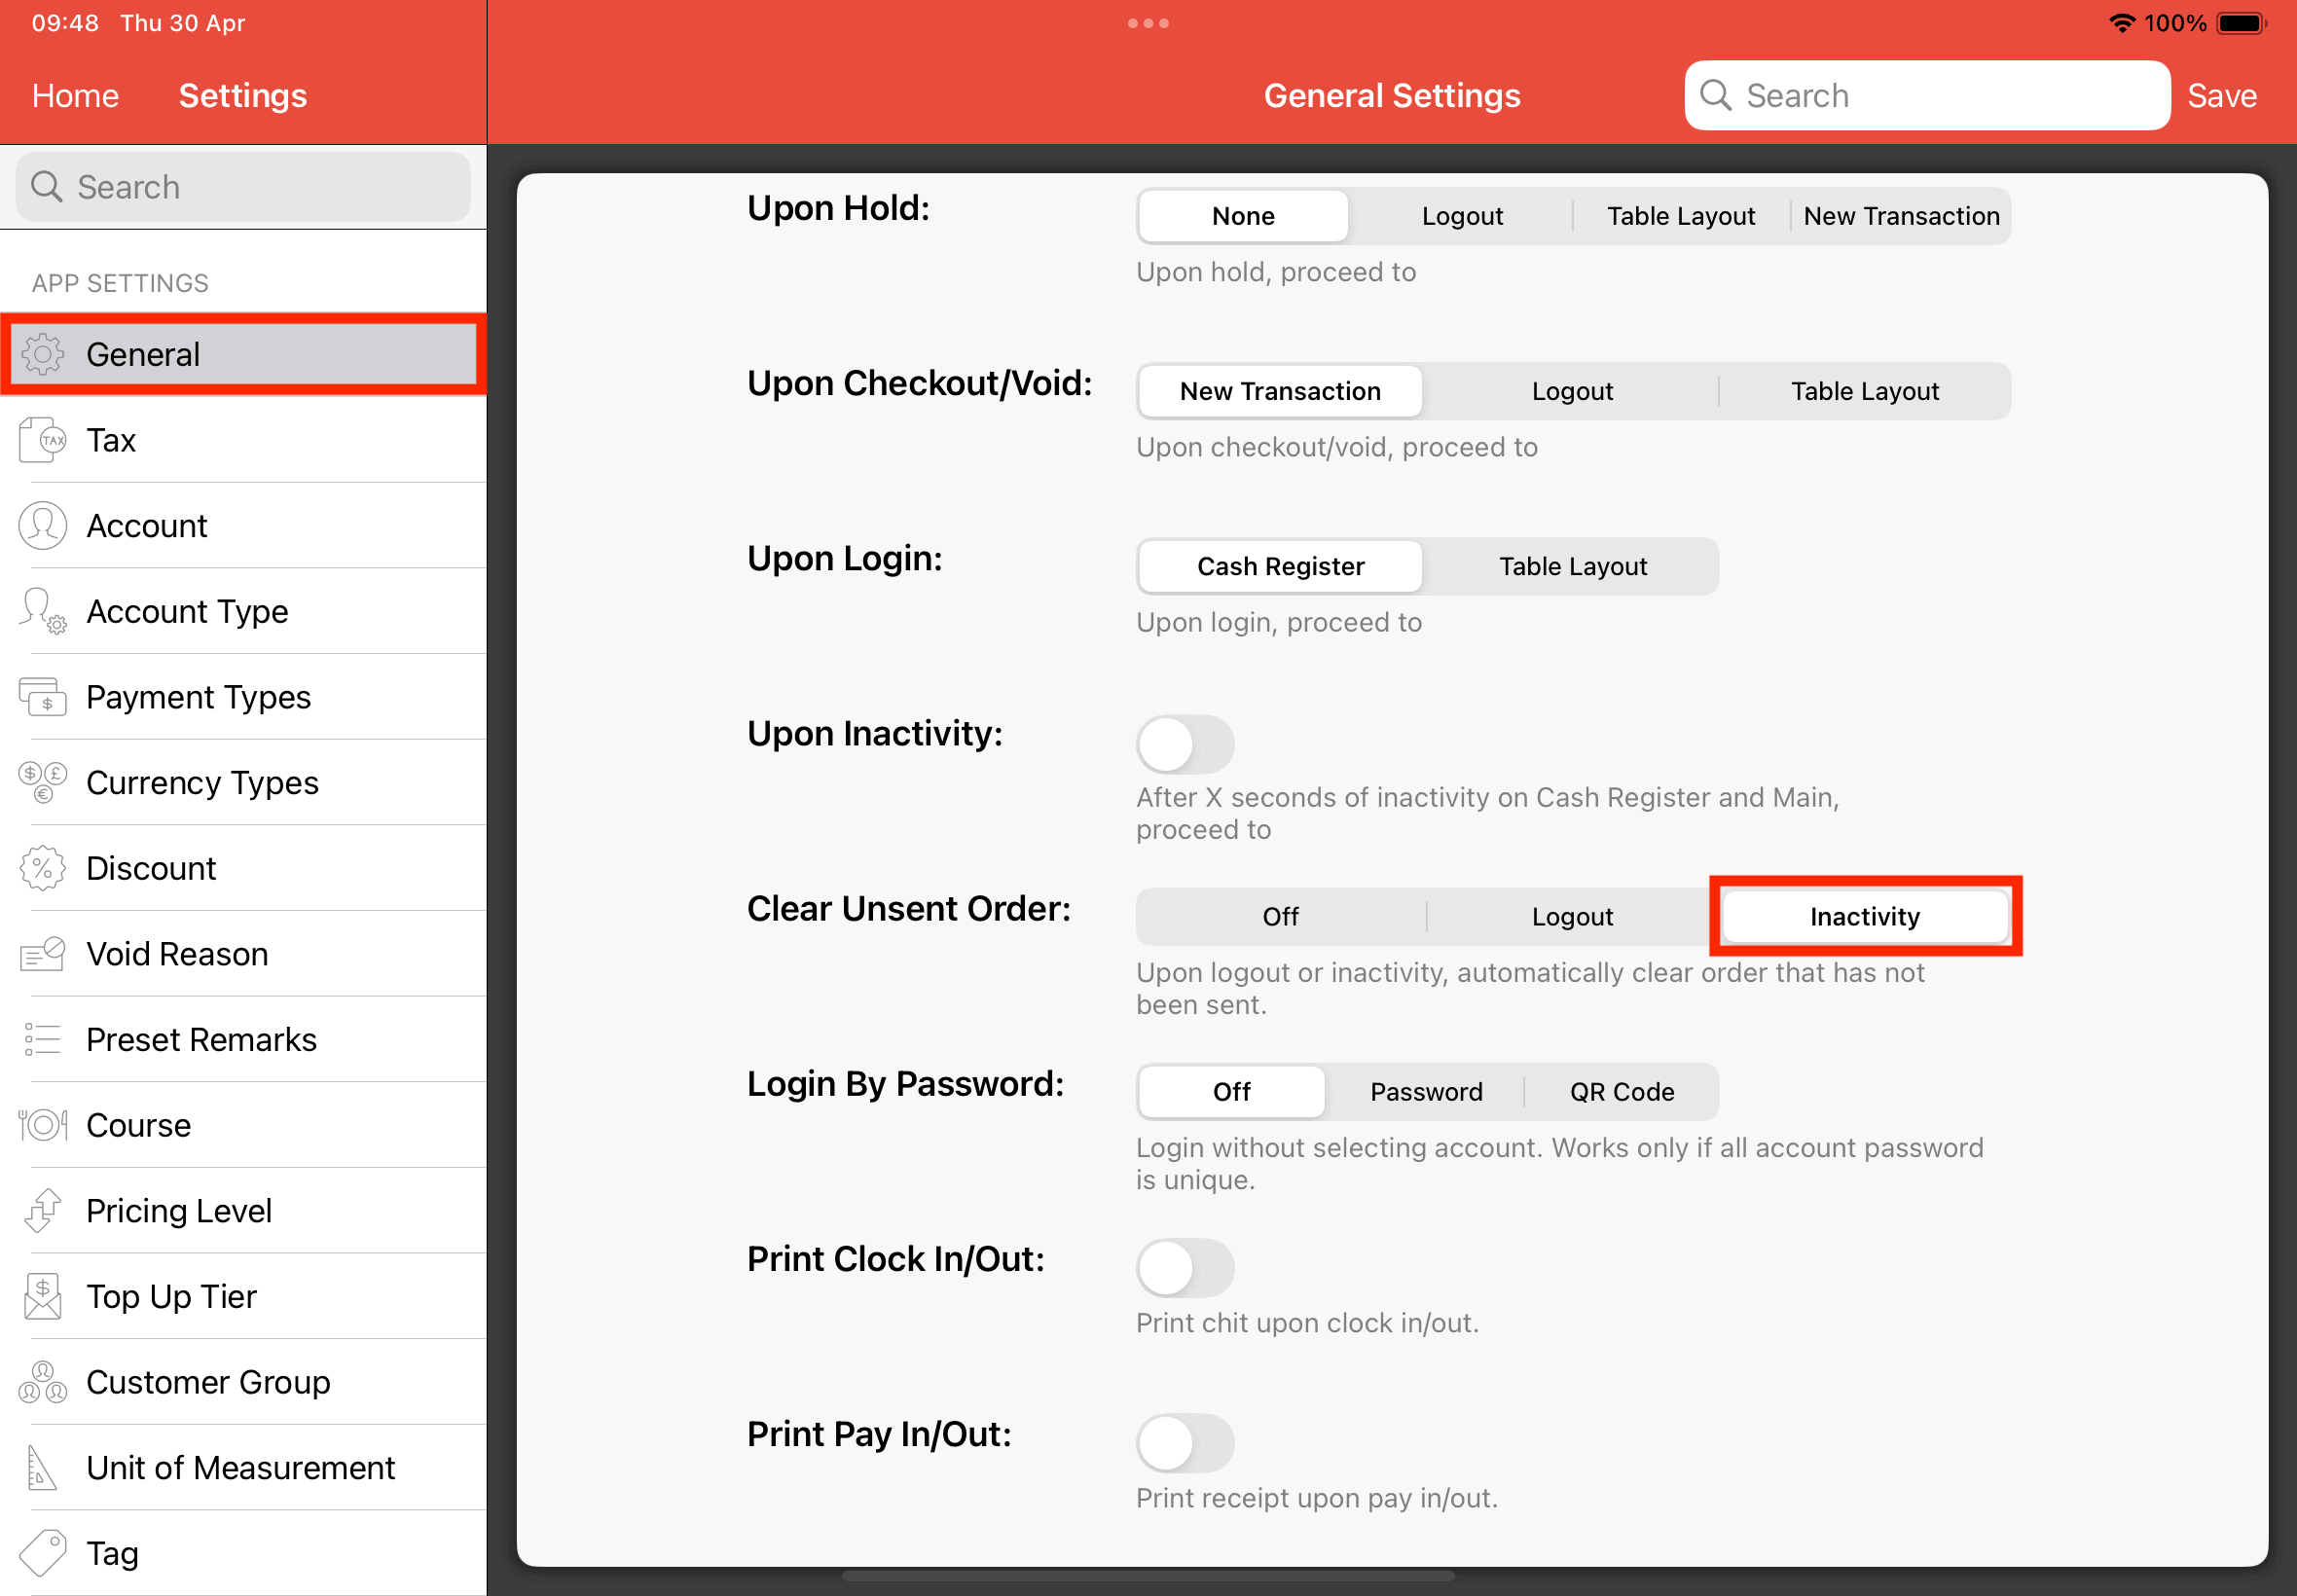
Task: Click the Payment Types cards icon
Action: tap(43, 697)
